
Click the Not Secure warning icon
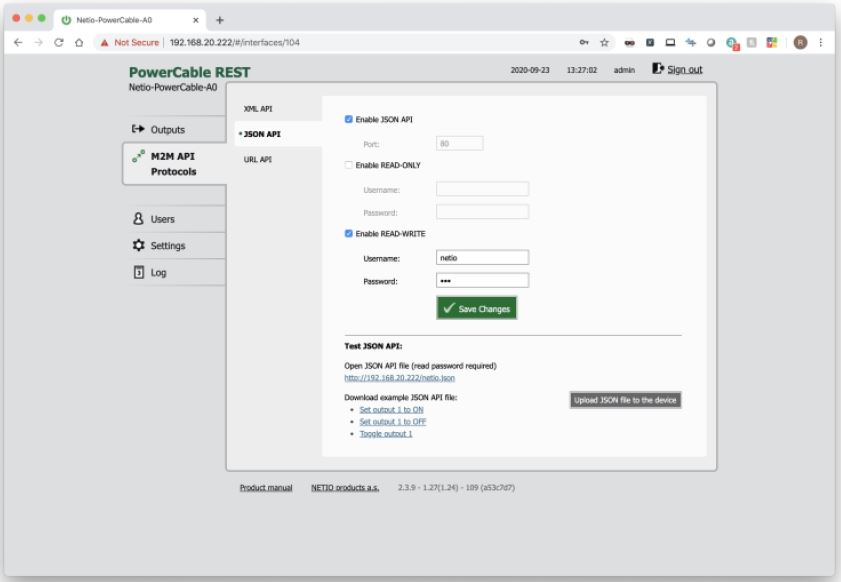[x=105, y=42]
